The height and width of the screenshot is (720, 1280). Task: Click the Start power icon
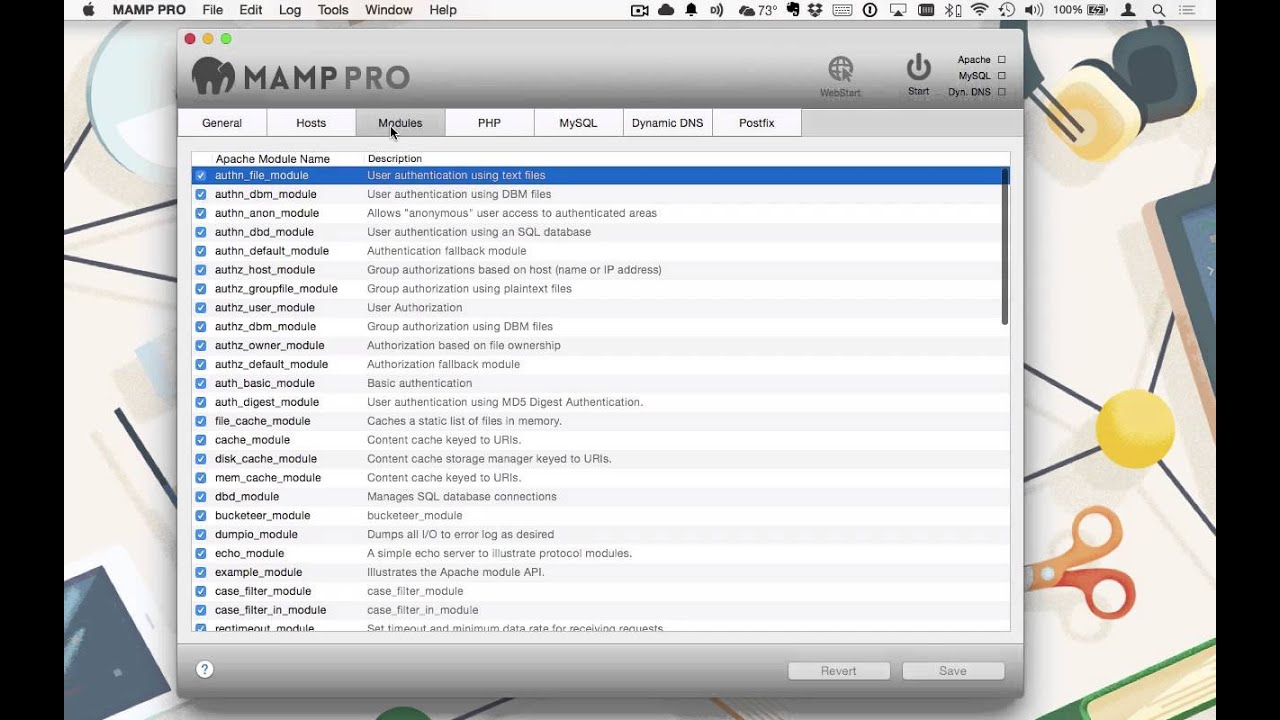[x=918, y=68]
